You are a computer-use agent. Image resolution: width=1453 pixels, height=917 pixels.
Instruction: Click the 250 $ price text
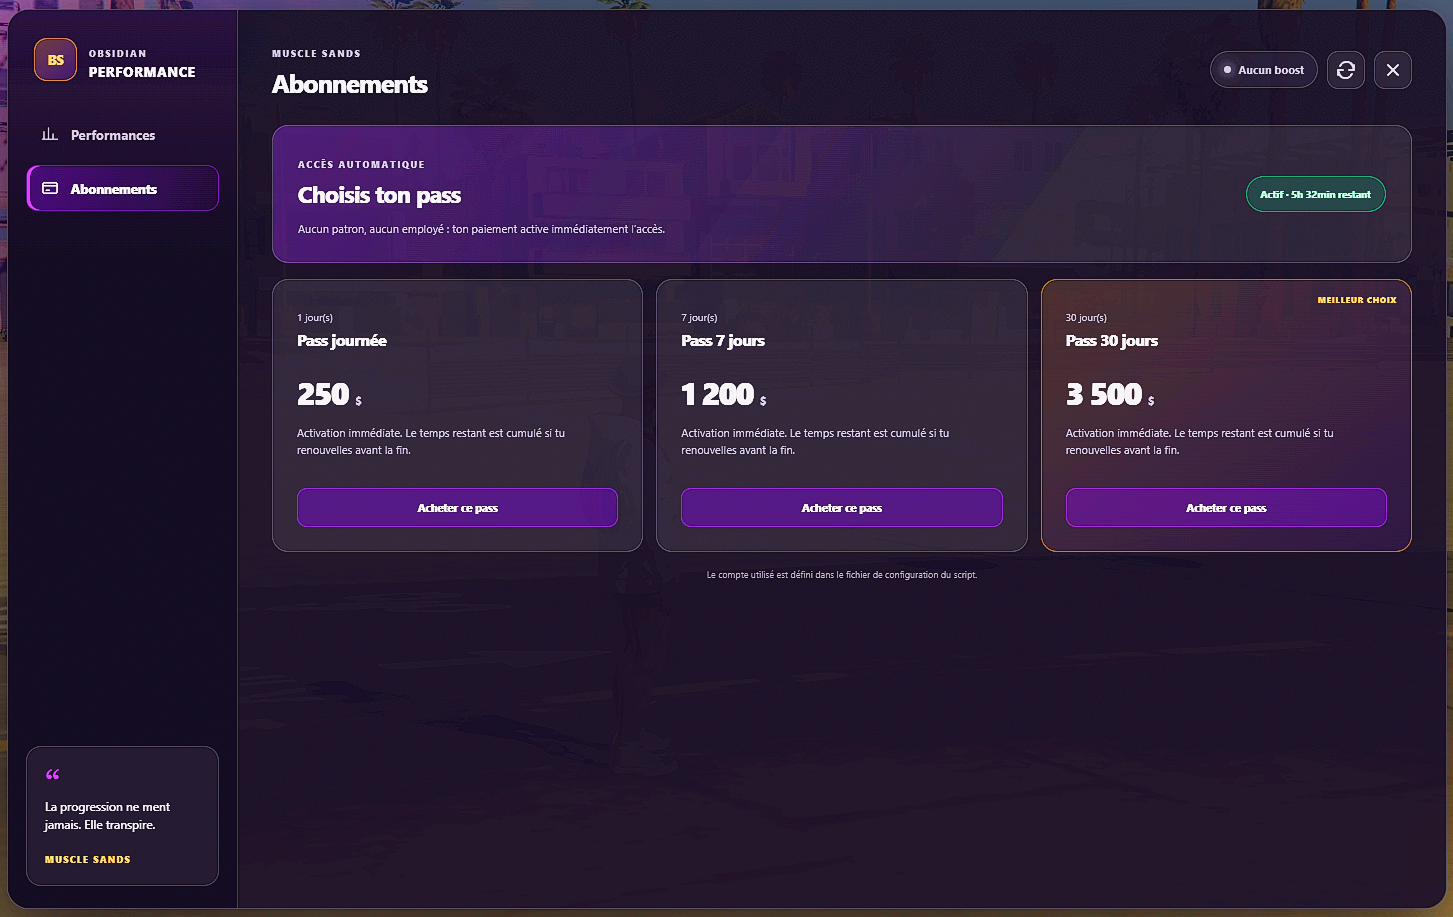point(329,395)
